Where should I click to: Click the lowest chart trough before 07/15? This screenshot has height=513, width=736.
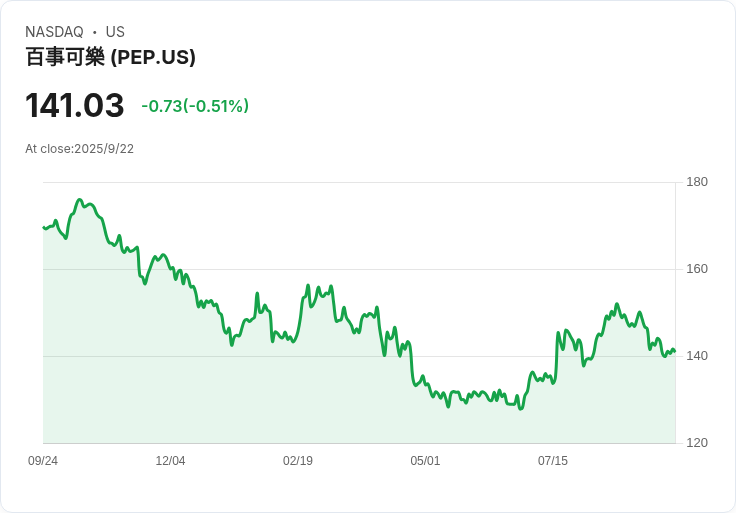521,409
